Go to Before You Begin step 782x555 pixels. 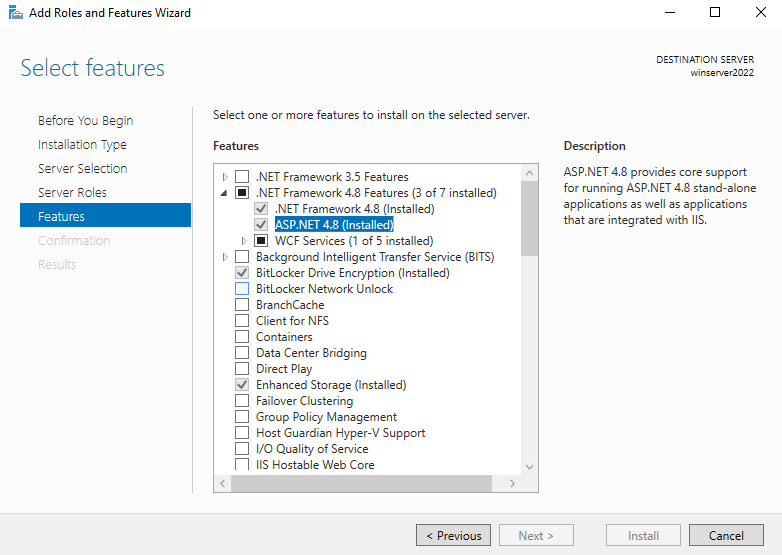tap(85, 120)
